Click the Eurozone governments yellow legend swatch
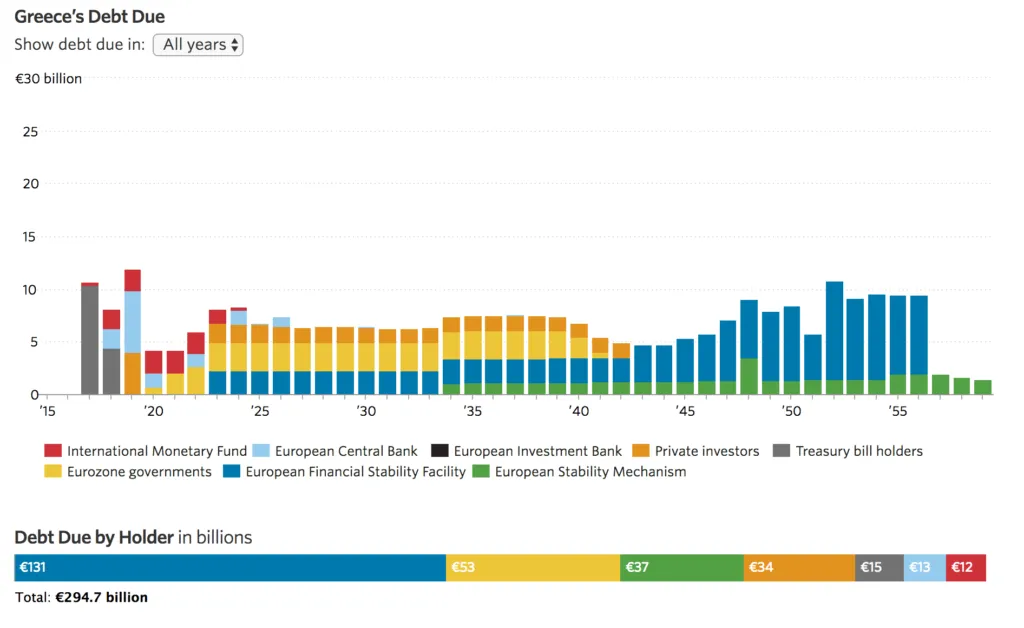 click(53, 471)
